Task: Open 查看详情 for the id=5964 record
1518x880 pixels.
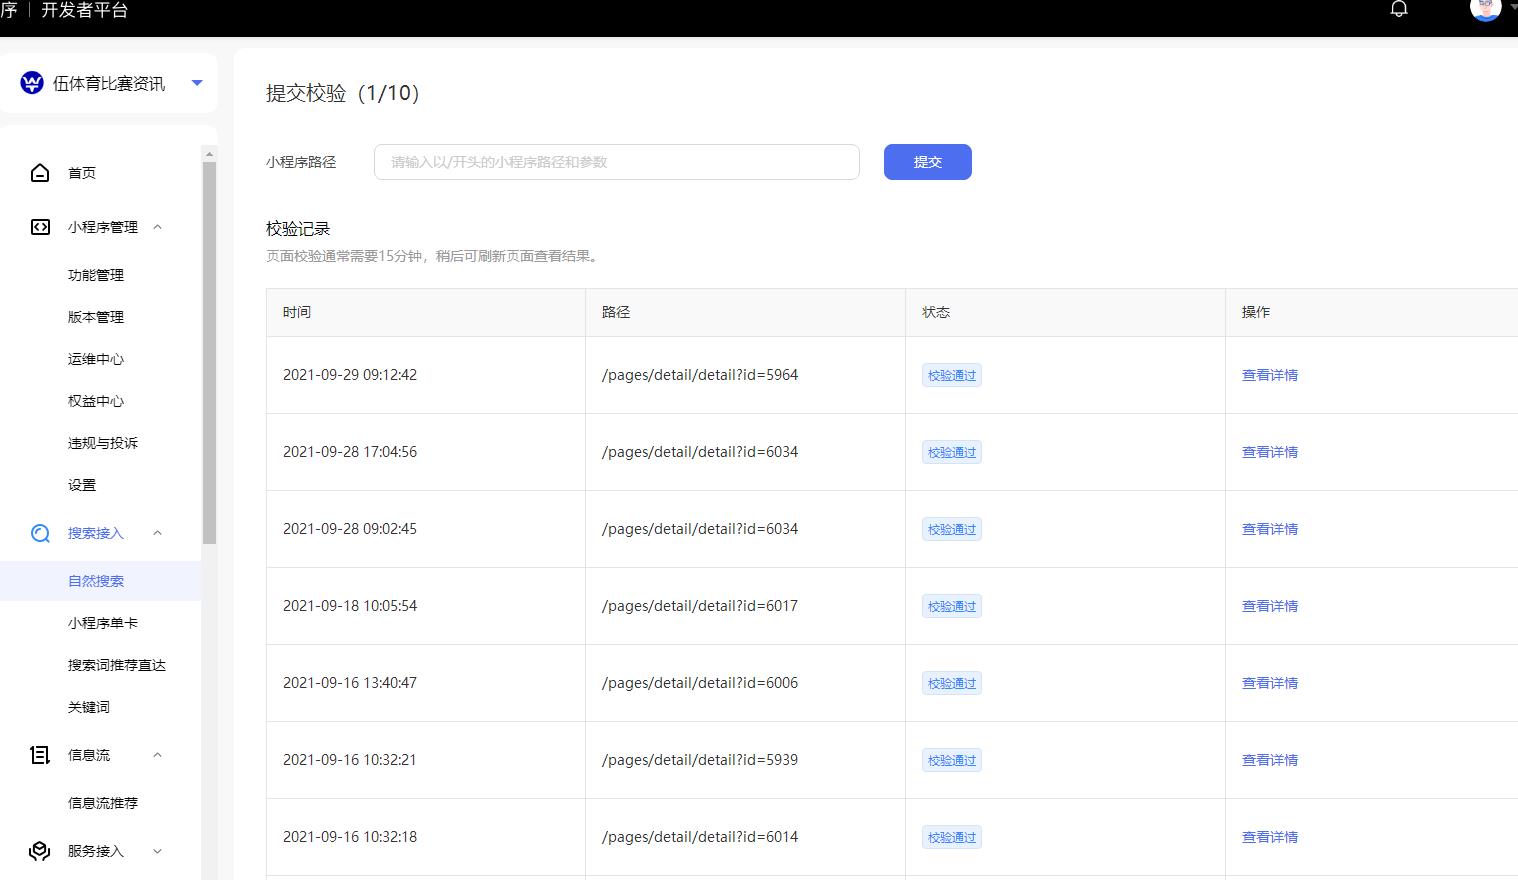Action: [x=1270, y=375]
